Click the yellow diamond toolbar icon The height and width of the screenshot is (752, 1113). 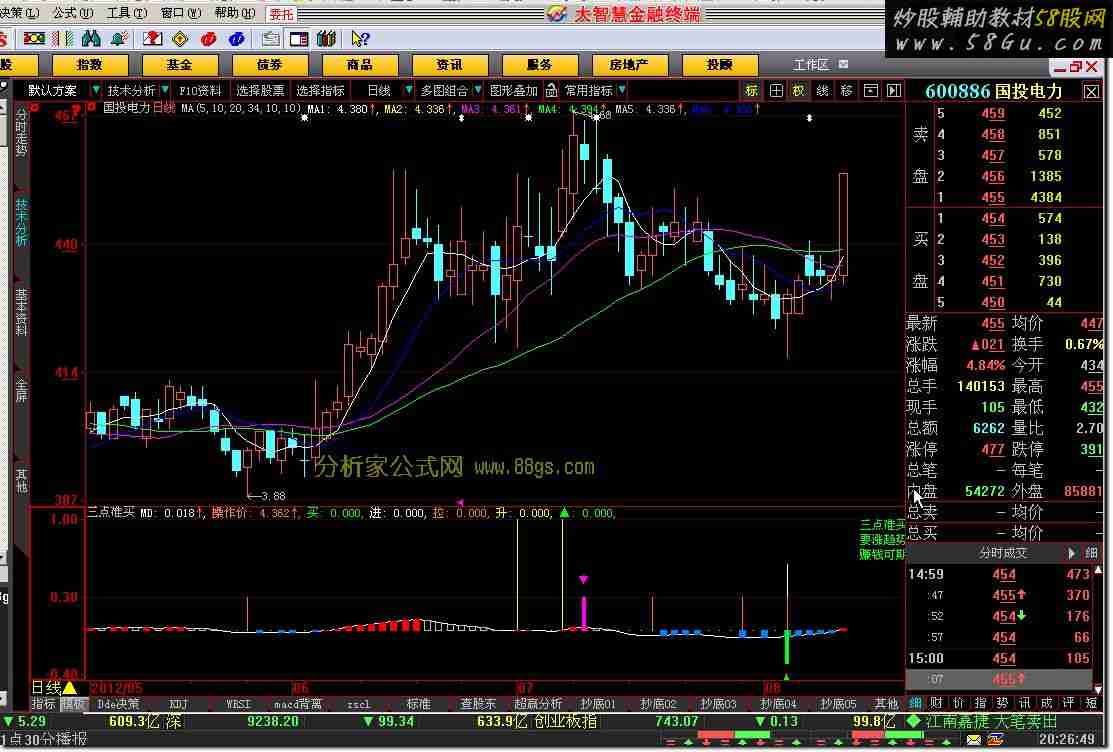(180, 39)
